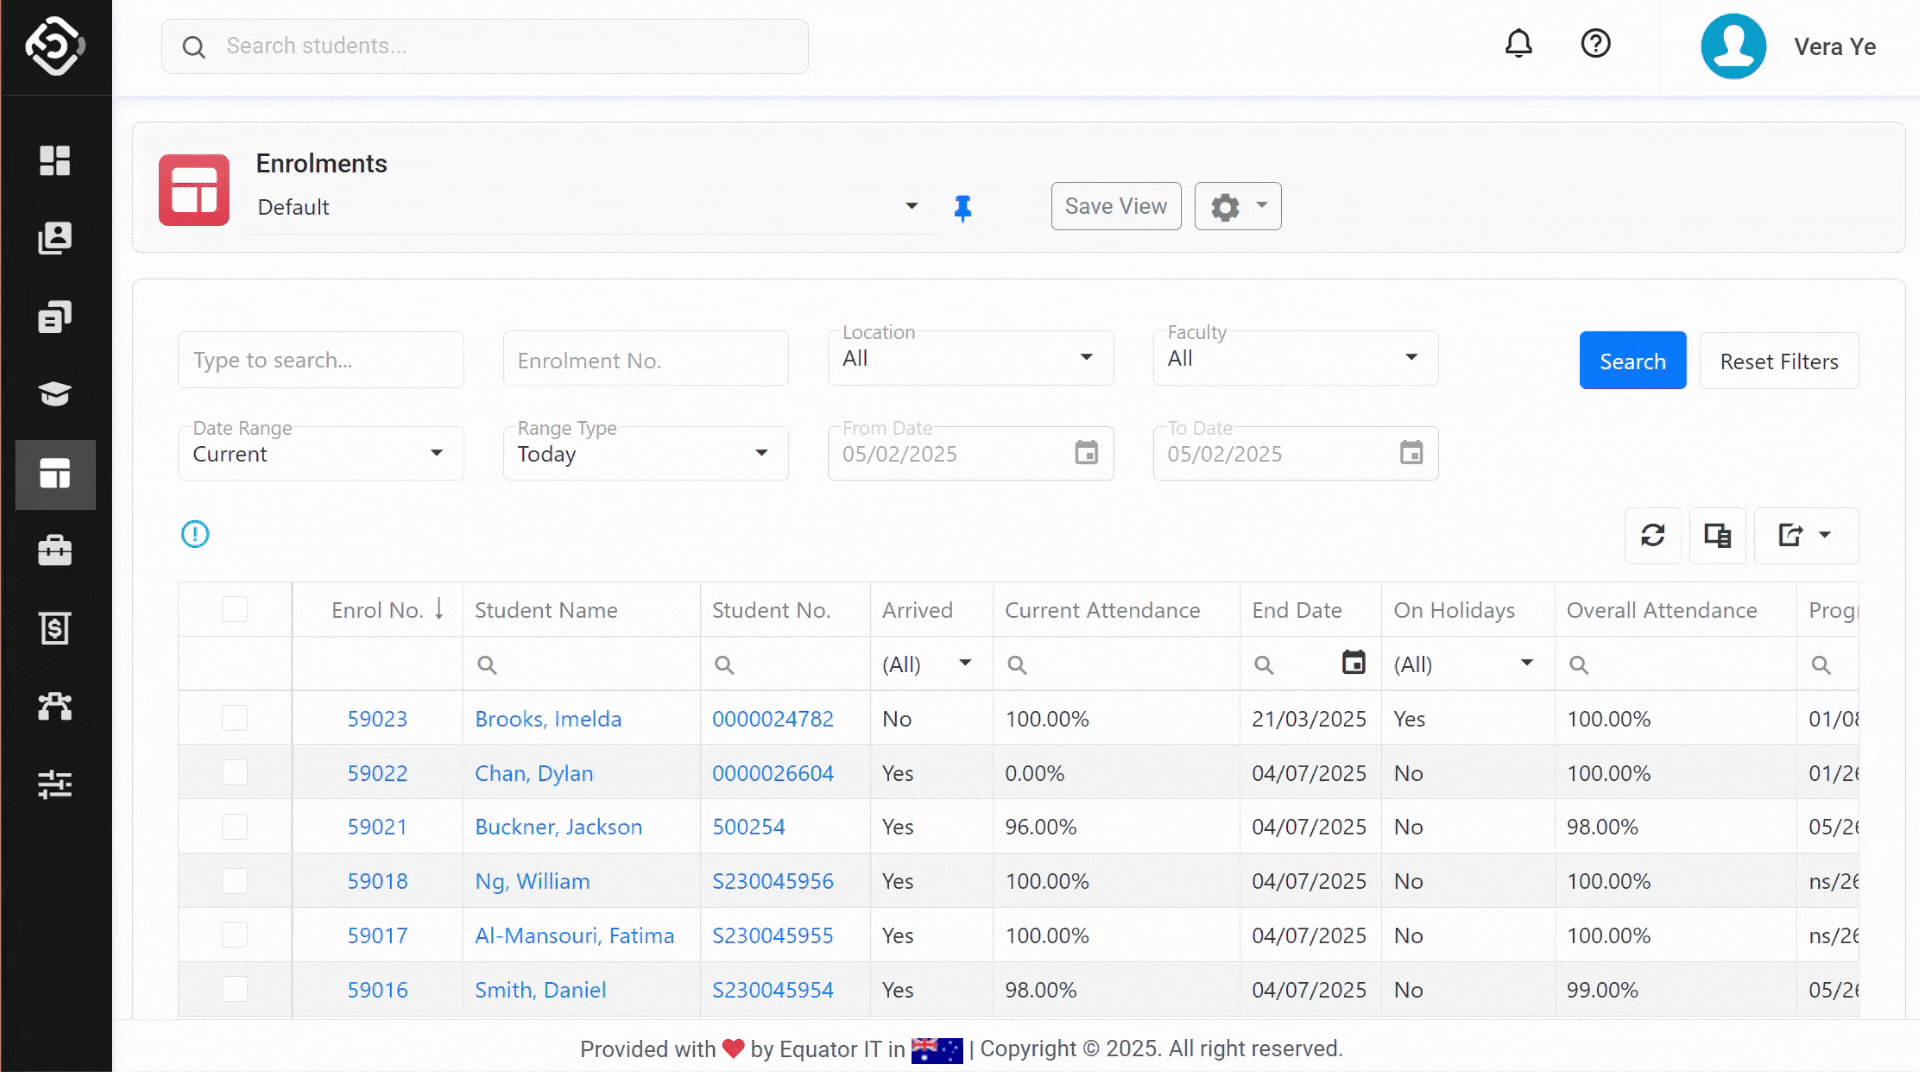This screenshot has width=1920, height=1080.
Task: Click the blue info circle icon
Action: 195,534
